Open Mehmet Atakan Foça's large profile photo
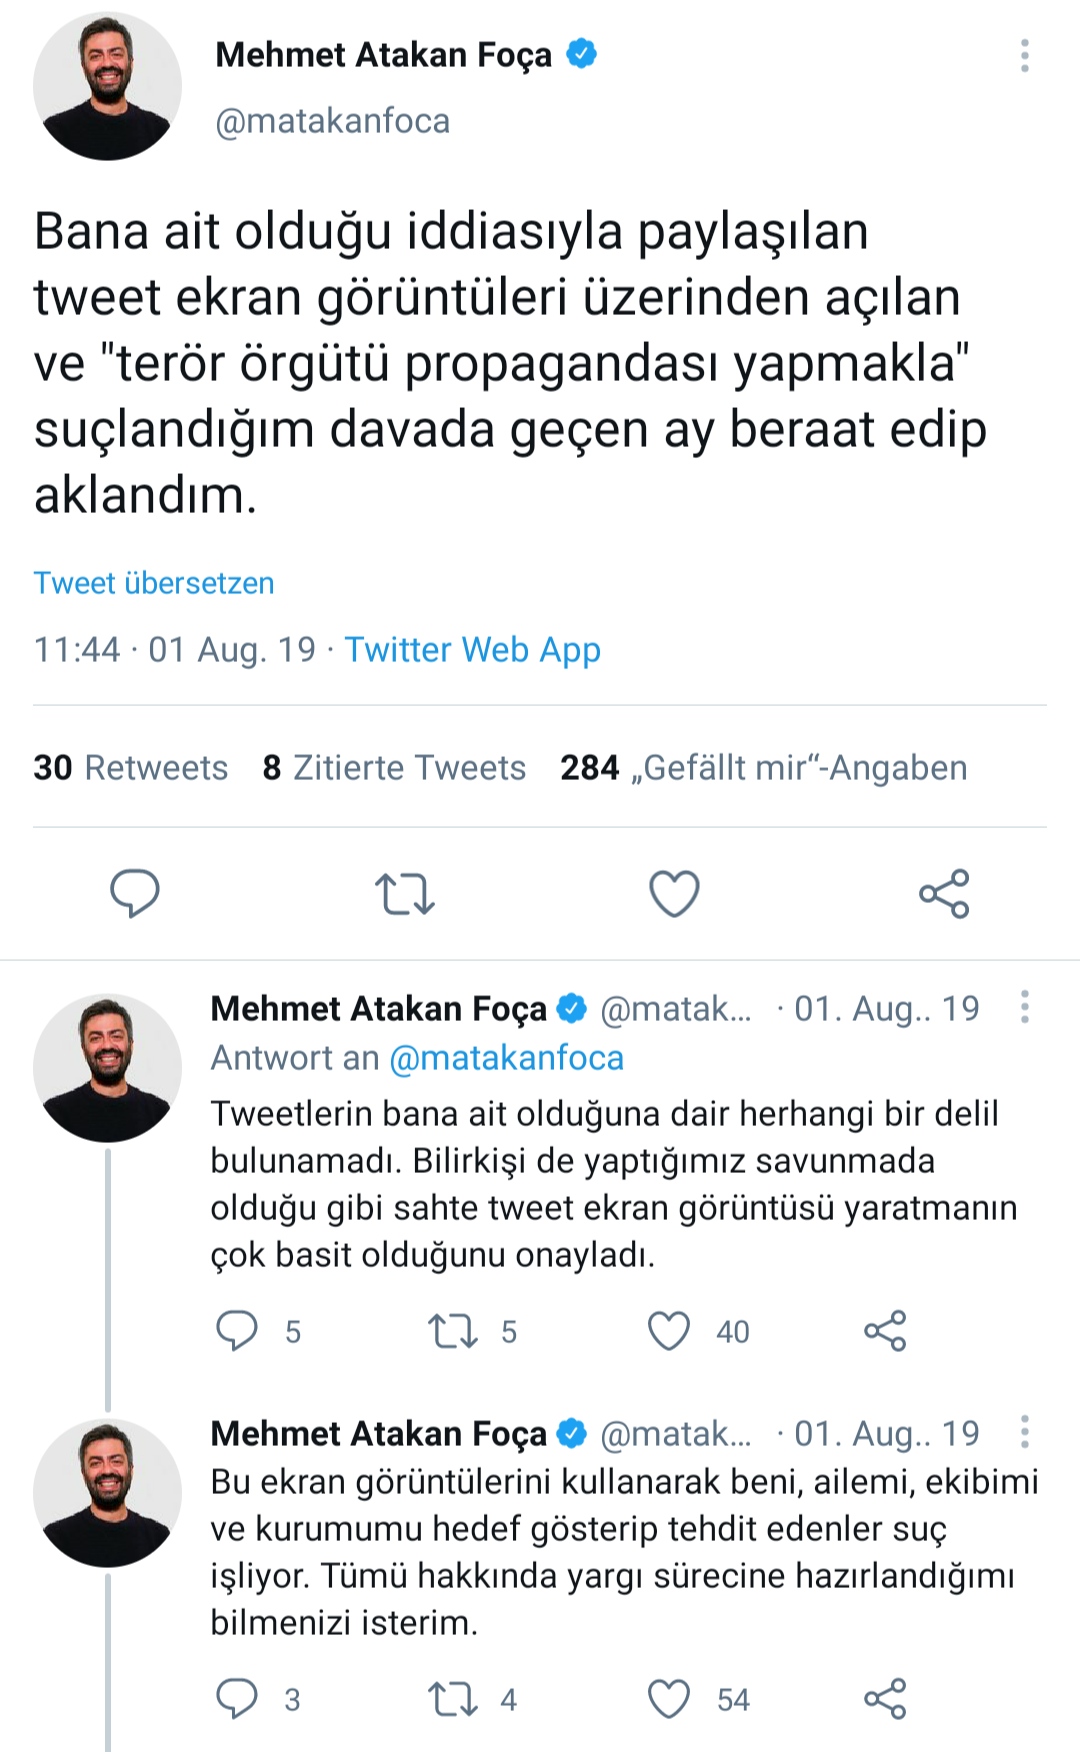Viewport: 1080px width, 1752px height. coord(107,86)
